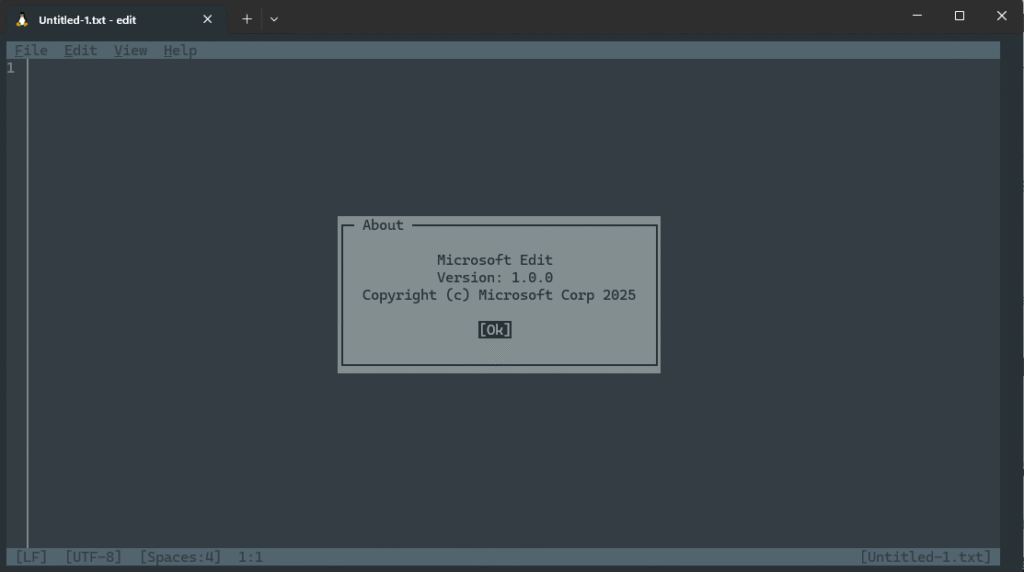Click the Linux penguin tab icon
Screen dimensions: 1024x572
(22, 20)
